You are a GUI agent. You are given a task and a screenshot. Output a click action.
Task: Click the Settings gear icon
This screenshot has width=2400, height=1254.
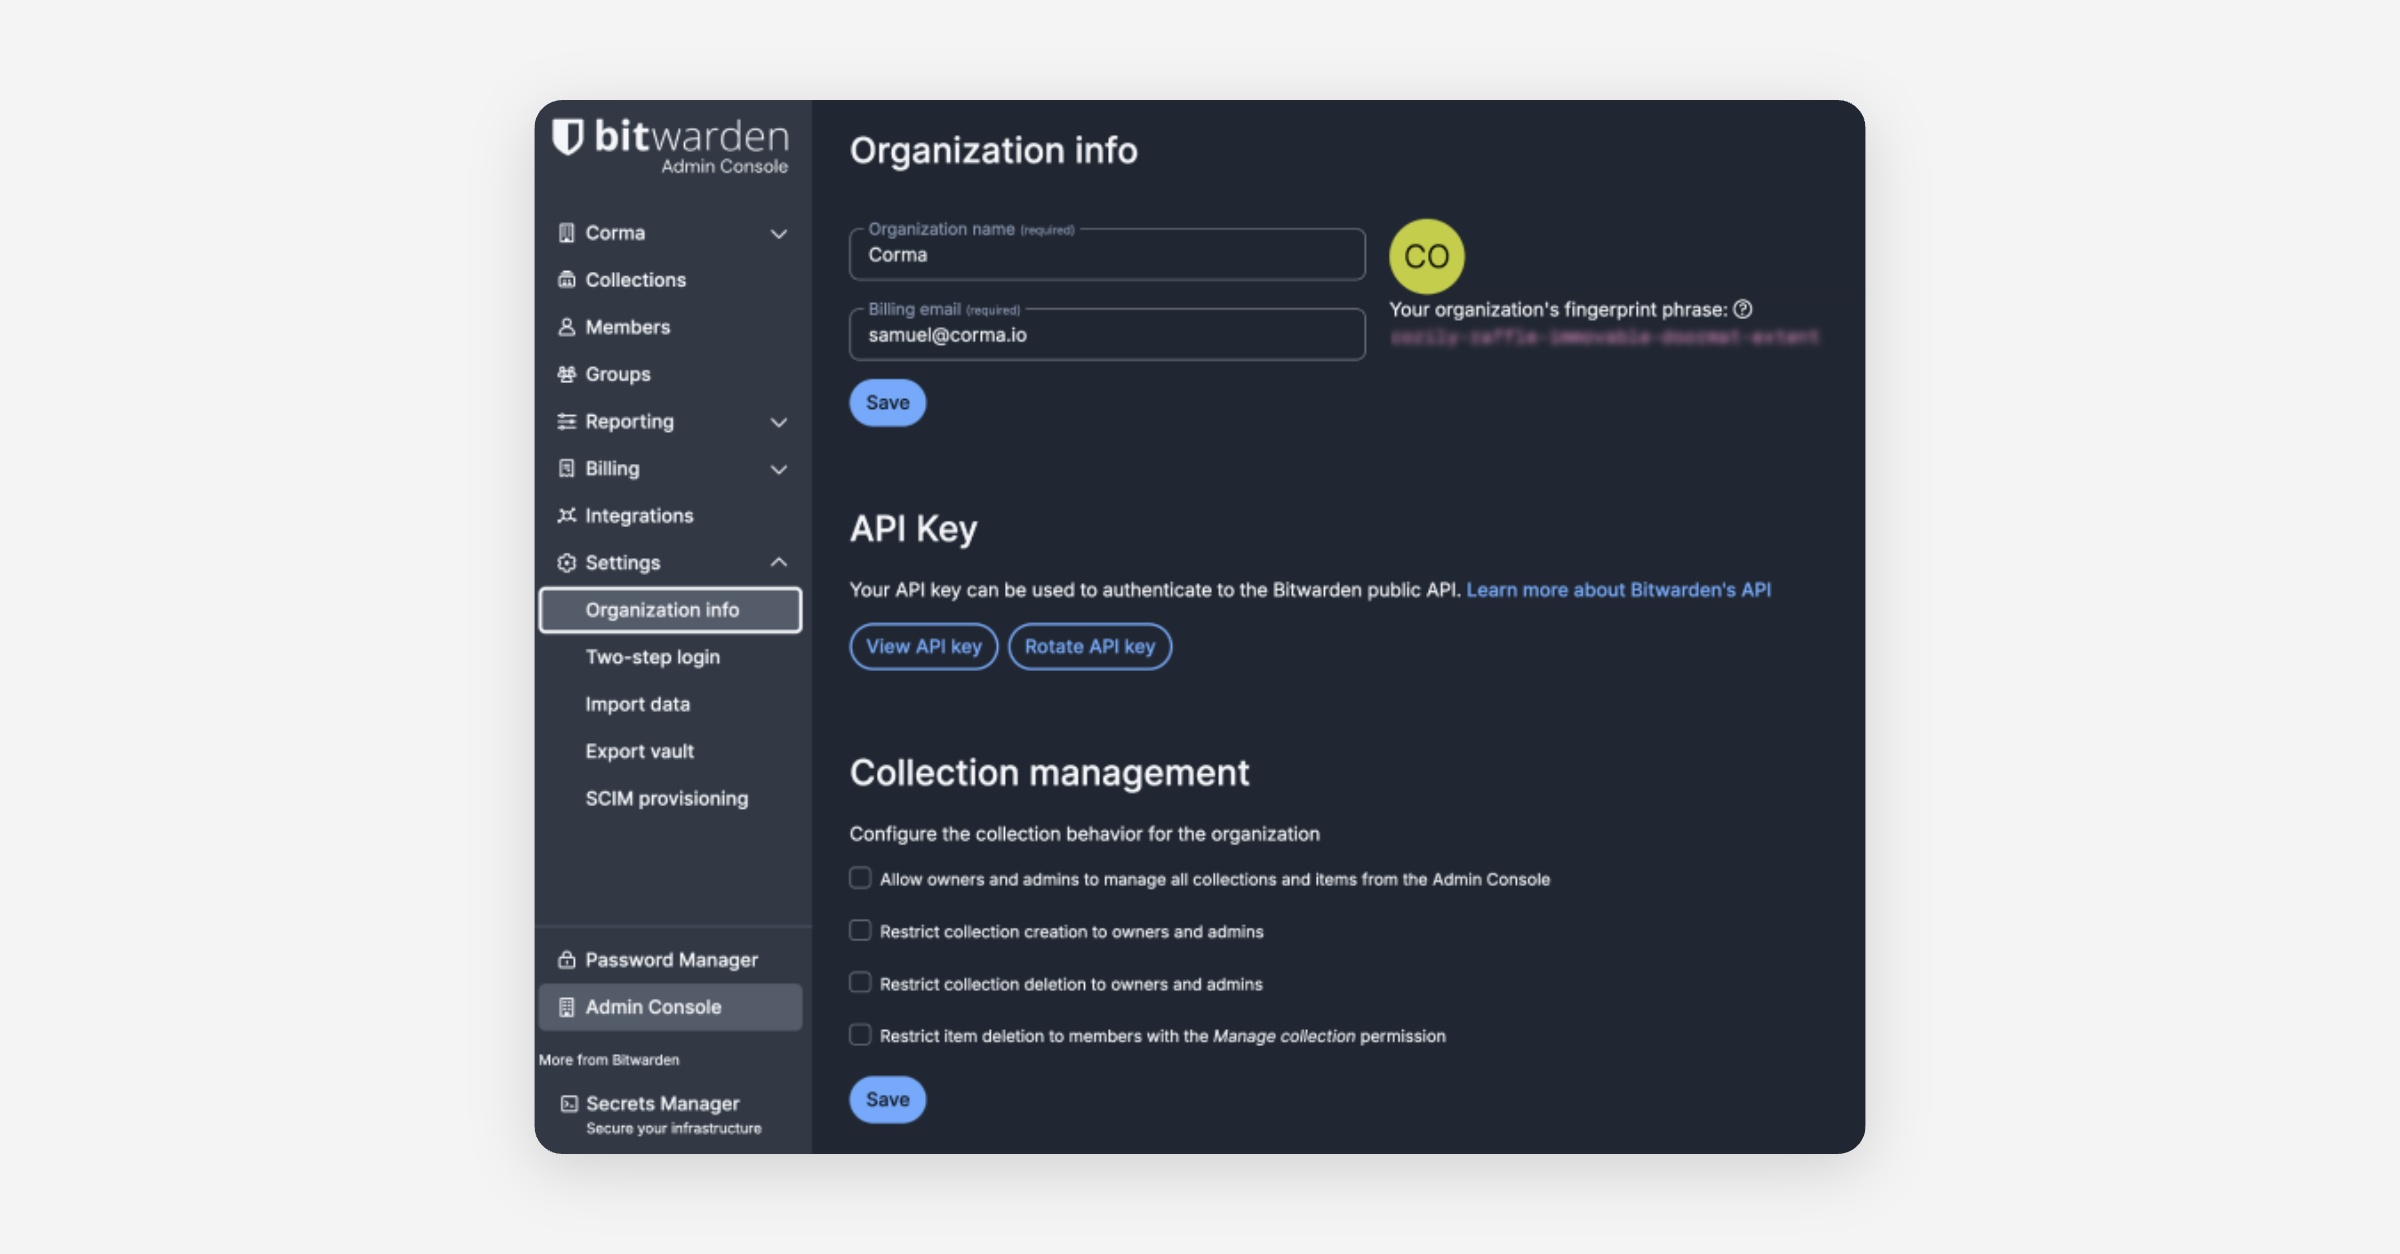click(566, 562)
